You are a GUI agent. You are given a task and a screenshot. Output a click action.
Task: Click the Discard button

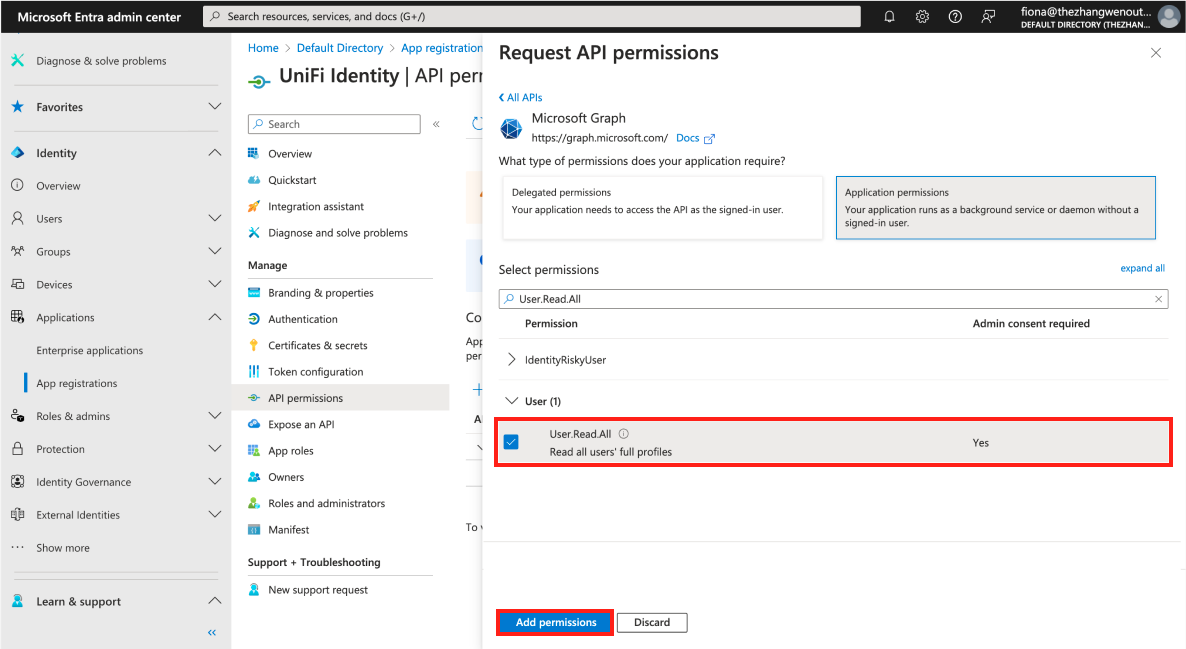click(x=652, y=623)
